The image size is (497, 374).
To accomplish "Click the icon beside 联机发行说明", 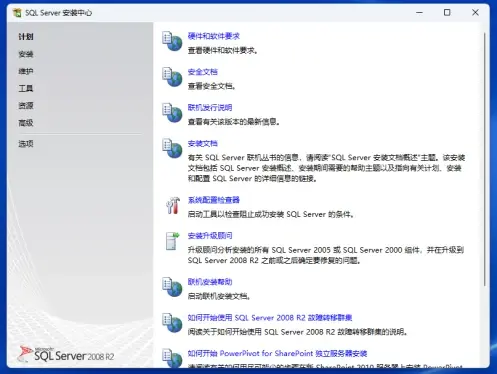I will pos(172,113).
